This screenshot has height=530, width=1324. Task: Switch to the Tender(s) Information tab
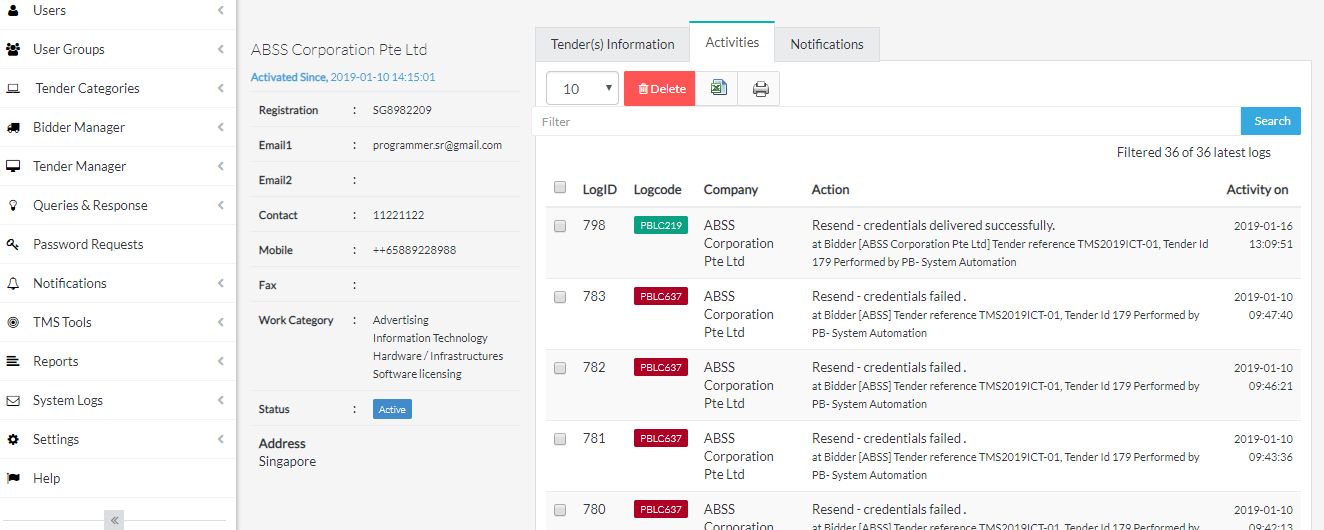pos(612,45)
